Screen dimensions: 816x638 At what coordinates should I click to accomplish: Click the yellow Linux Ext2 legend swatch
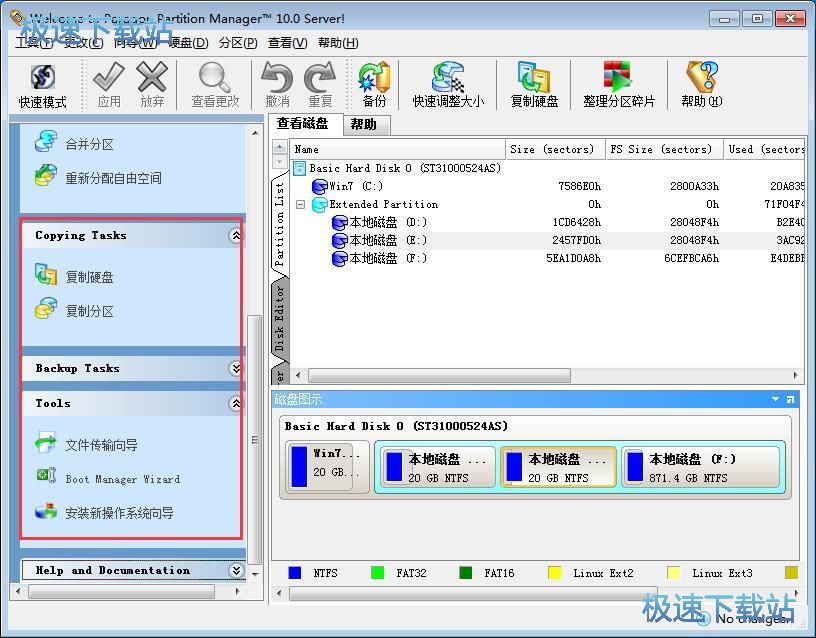[555, 573]
